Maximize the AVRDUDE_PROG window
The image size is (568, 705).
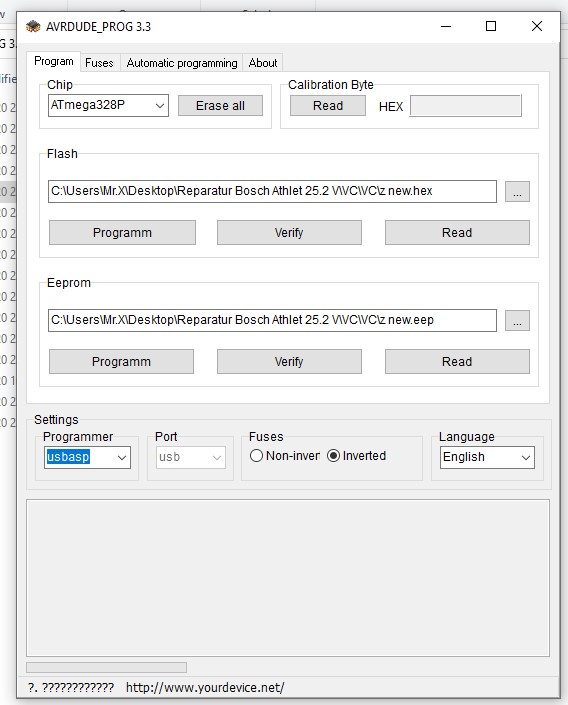pyautogui.click(x=491, y=26)
